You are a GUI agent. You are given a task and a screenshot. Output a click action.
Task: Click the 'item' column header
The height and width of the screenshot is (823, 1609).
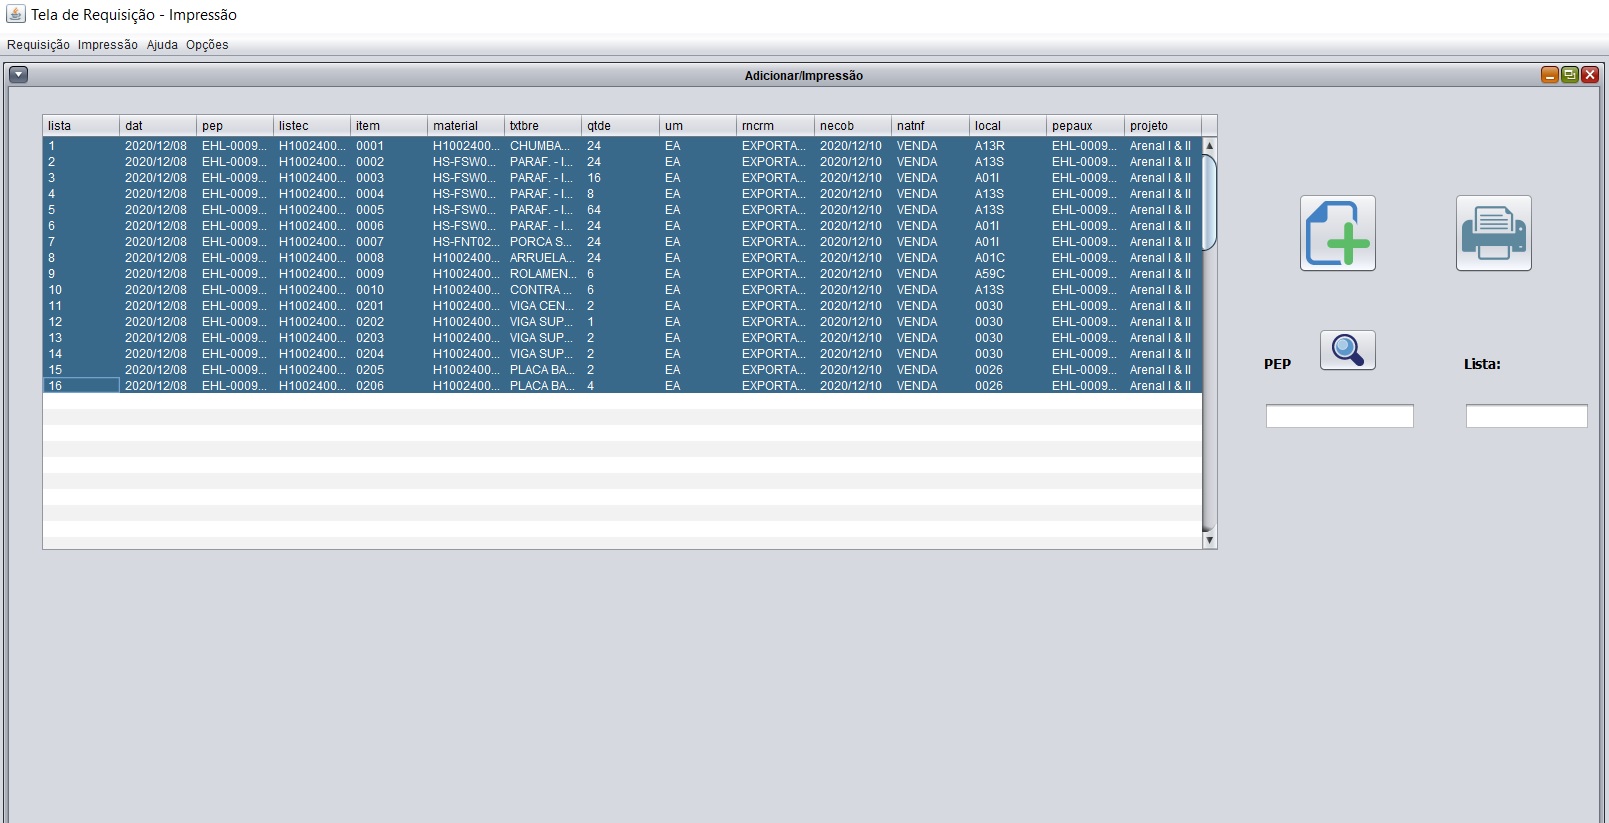[x=389, y=126]
